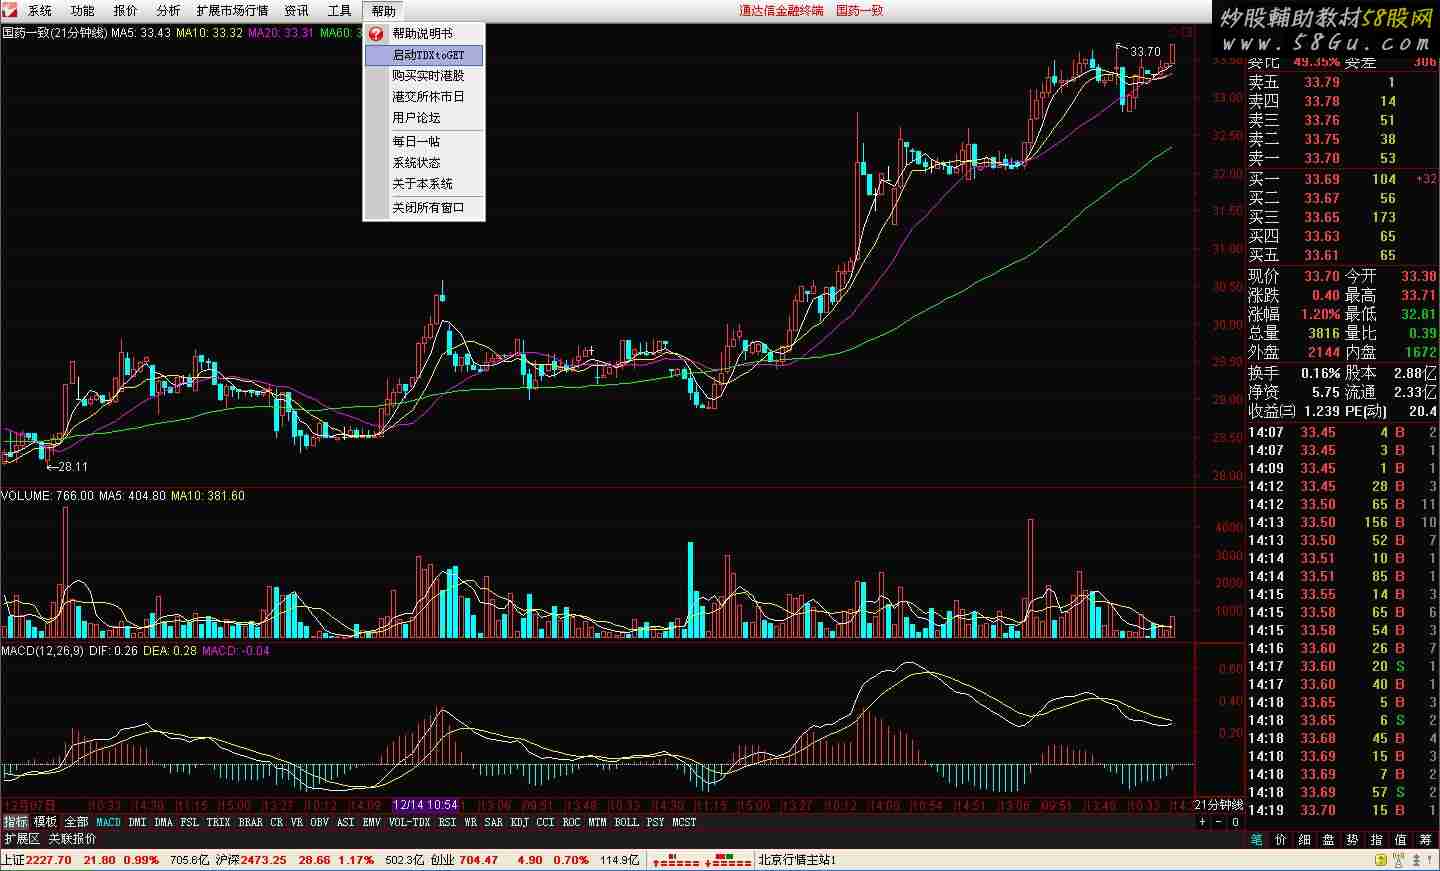Click the network connection icon in status bar

coord(1399,859)
